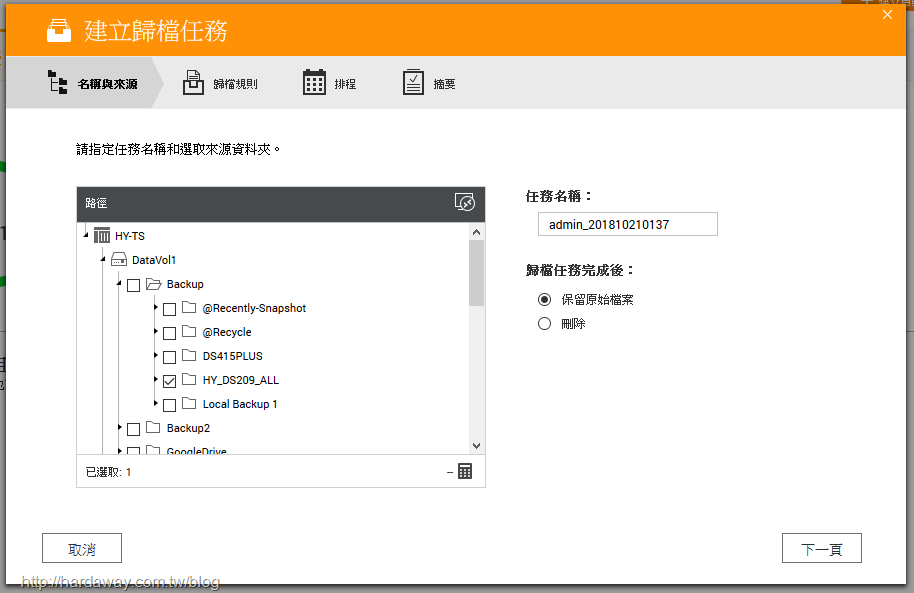Go to the 摘要 step
The image size is (914, 593).
(430, 82)
